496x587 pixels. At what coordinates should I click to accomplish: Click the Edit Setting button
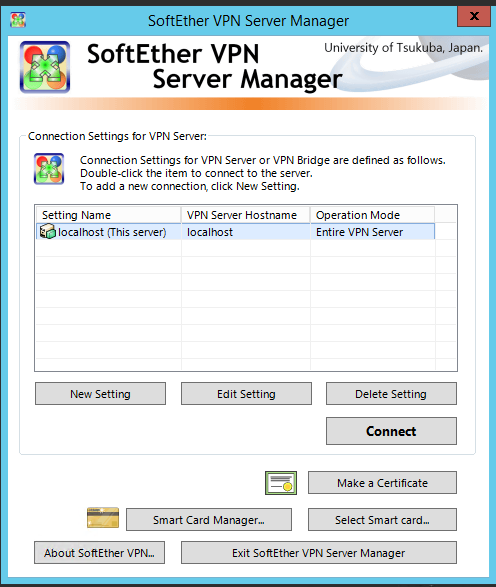pyautogui.click(x=246, y=393)
